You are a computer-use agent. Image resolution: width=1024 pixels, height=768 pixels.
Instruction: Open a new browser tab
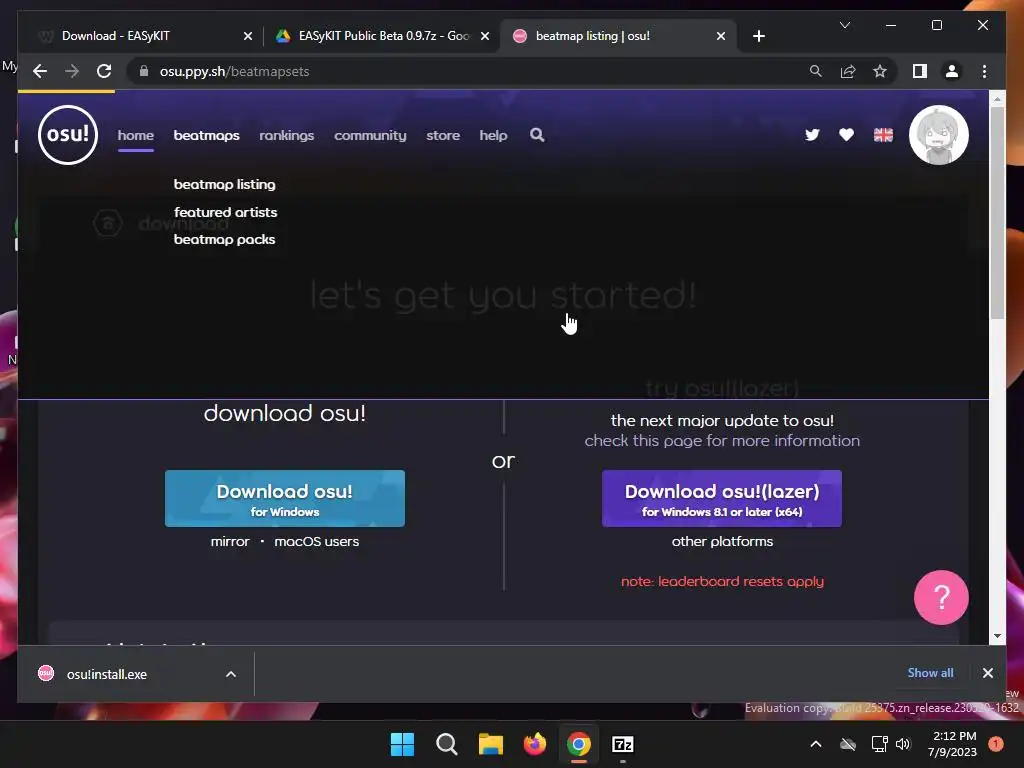click(758, 36)
